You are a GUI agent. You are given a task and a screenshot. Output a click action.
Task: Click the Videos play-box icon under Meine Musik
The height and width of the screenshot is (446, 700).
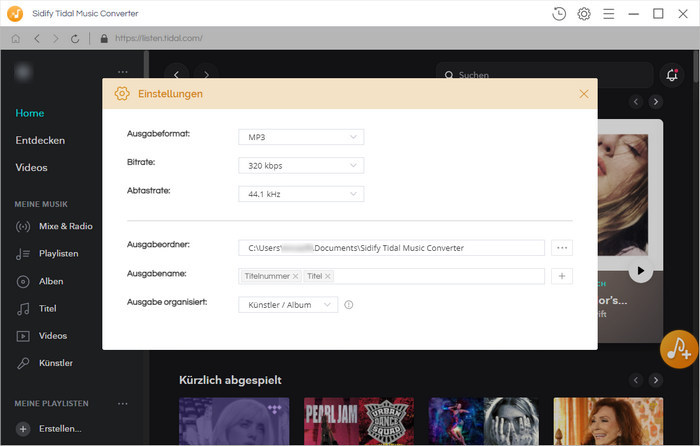tap(23, 336)
